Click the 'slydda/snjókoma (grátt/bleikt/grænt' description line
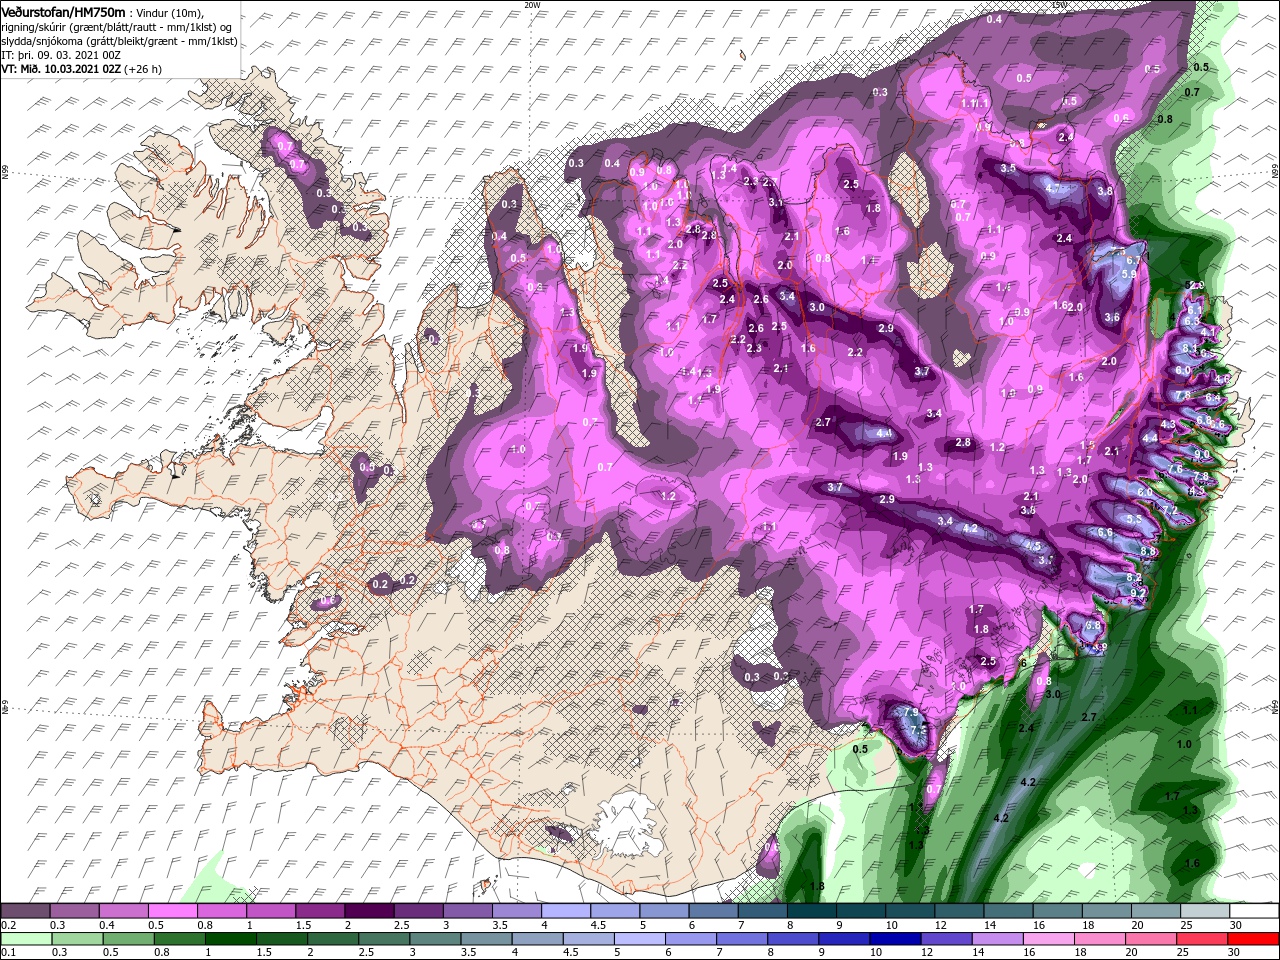This screenshot has width=1280, height=960. (x=119, y=42)
